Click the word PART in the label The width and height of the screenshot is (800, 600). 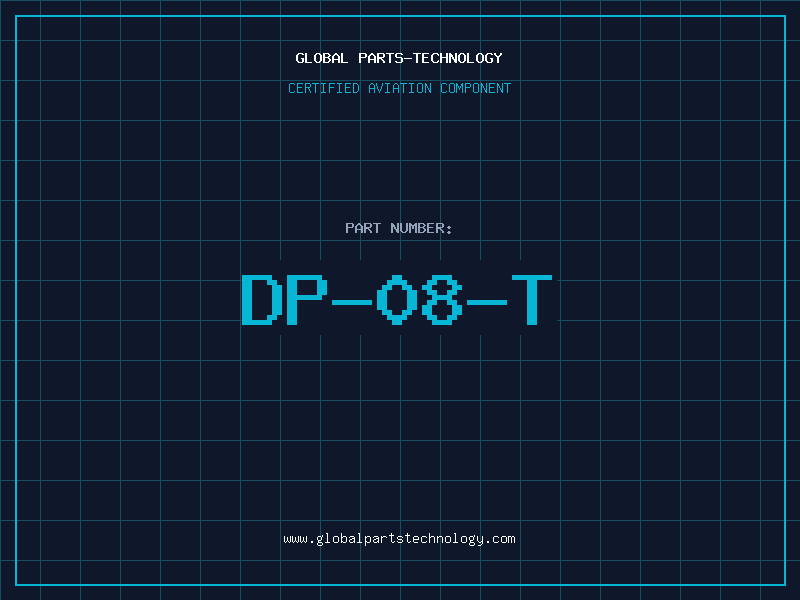tap(363, 228)
